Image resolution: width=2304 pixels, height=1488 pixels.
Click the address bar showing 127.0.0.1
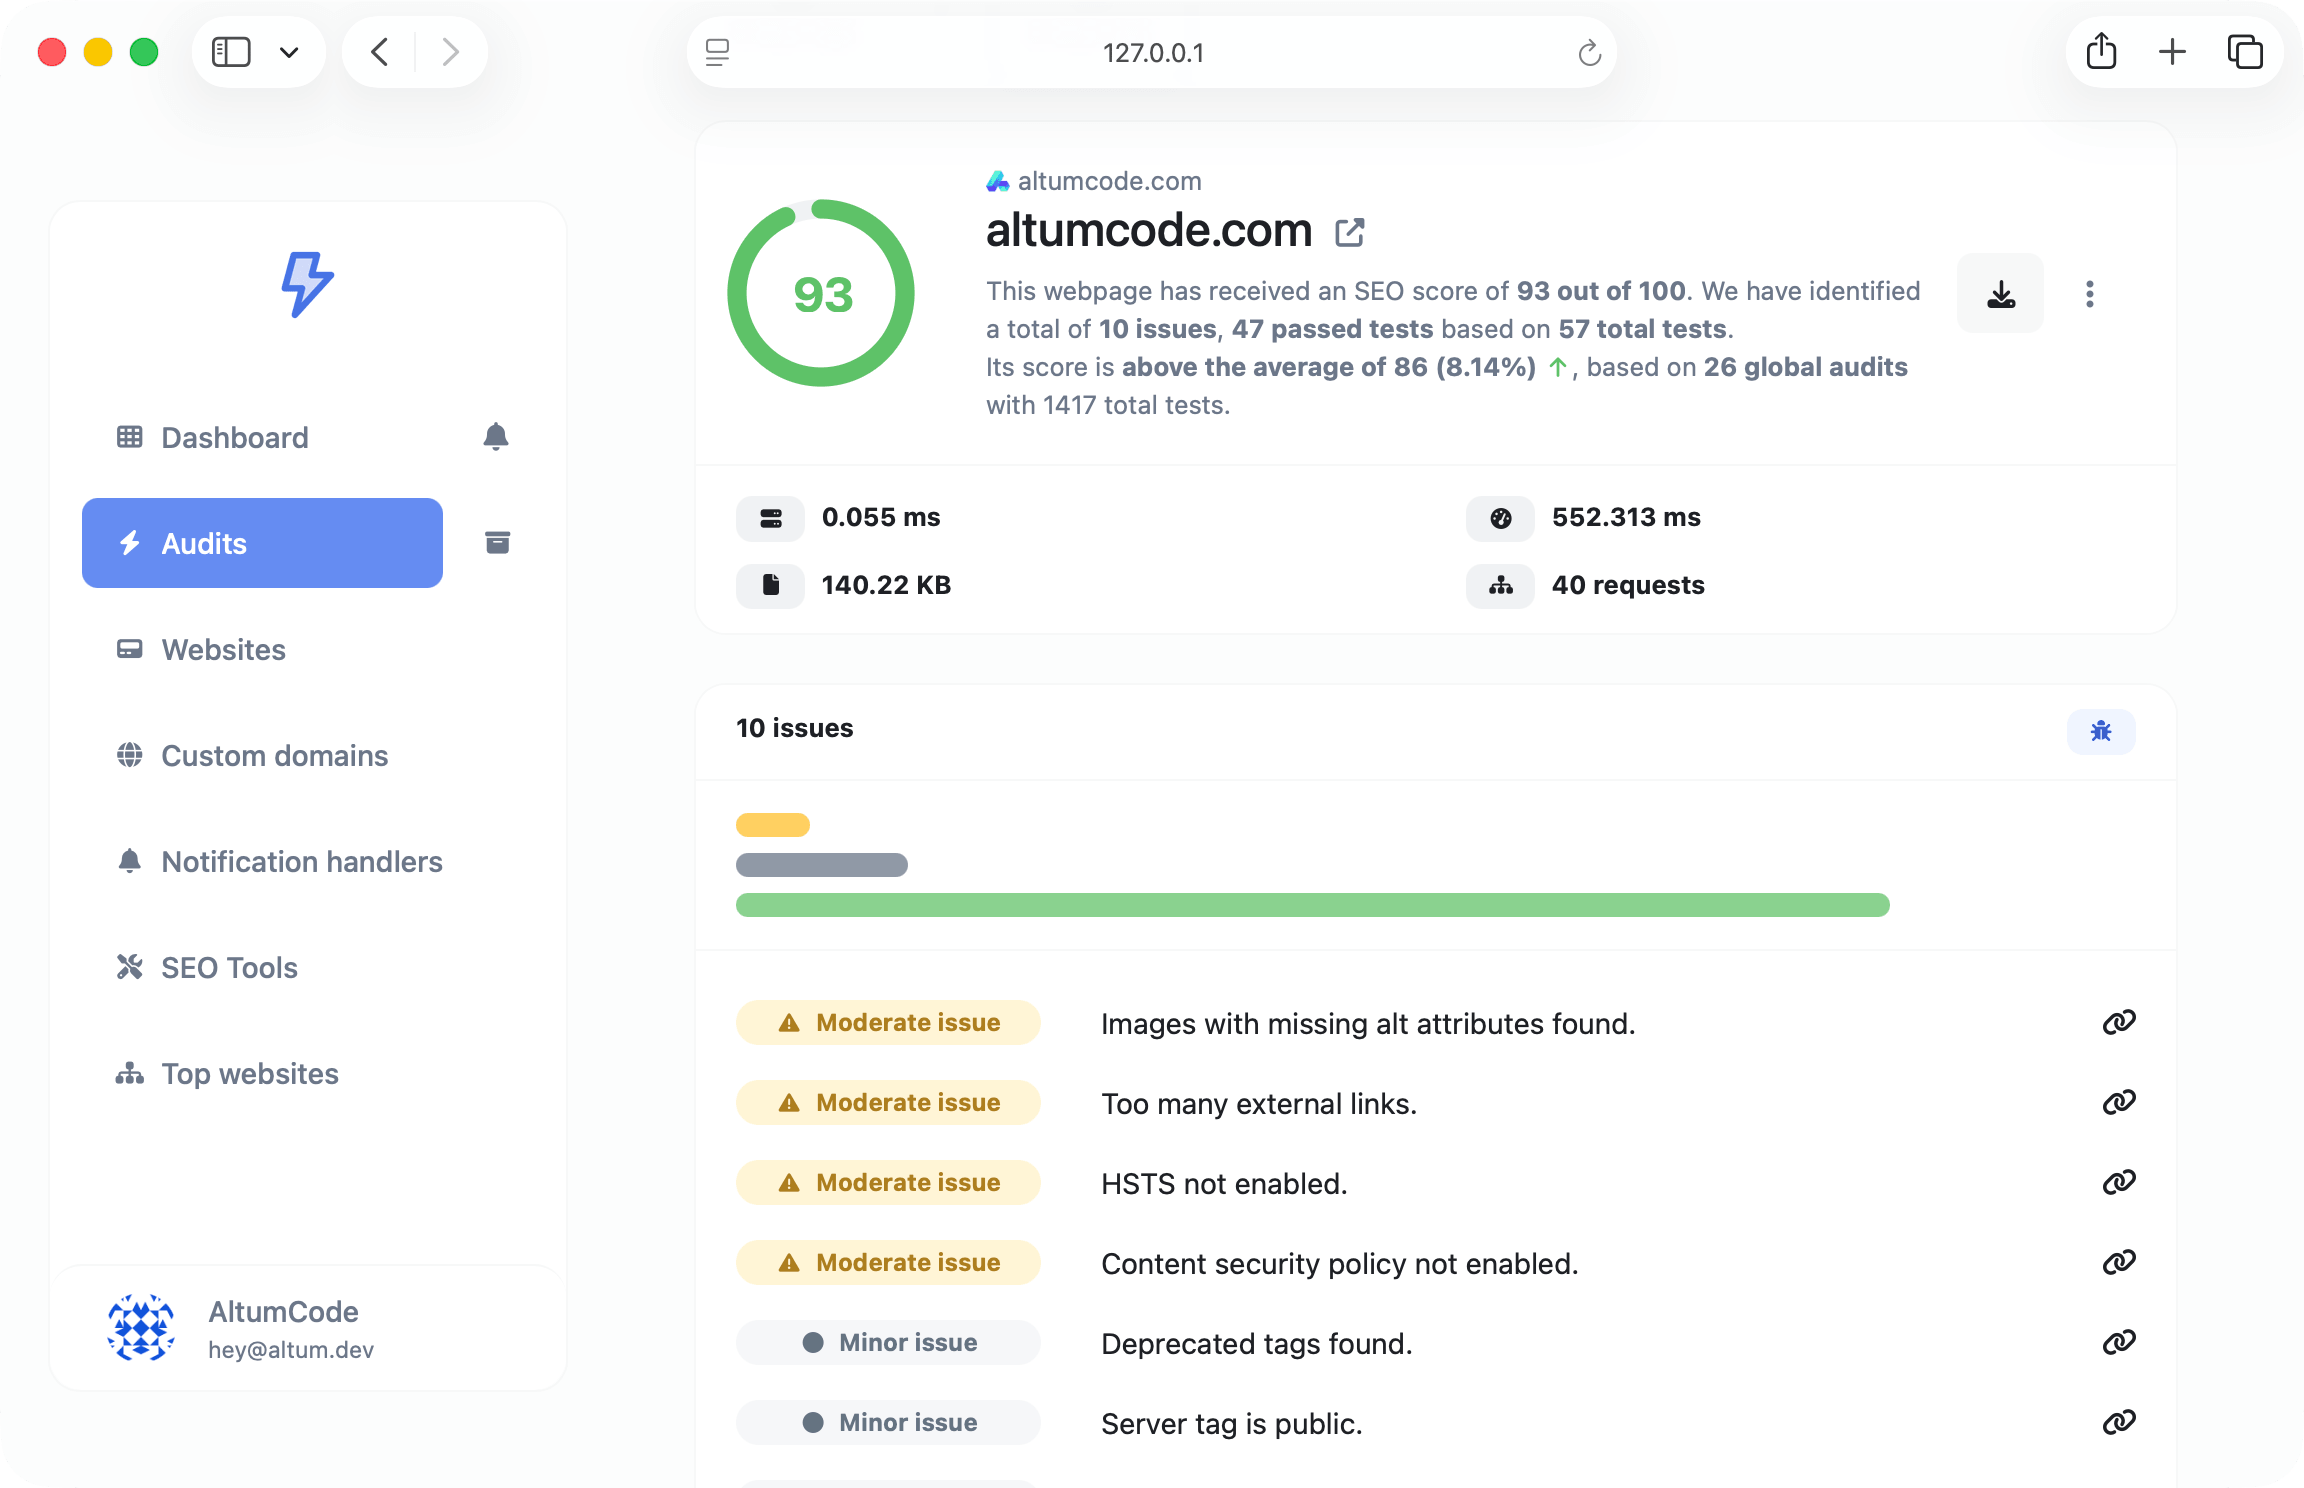[1152, 52]
